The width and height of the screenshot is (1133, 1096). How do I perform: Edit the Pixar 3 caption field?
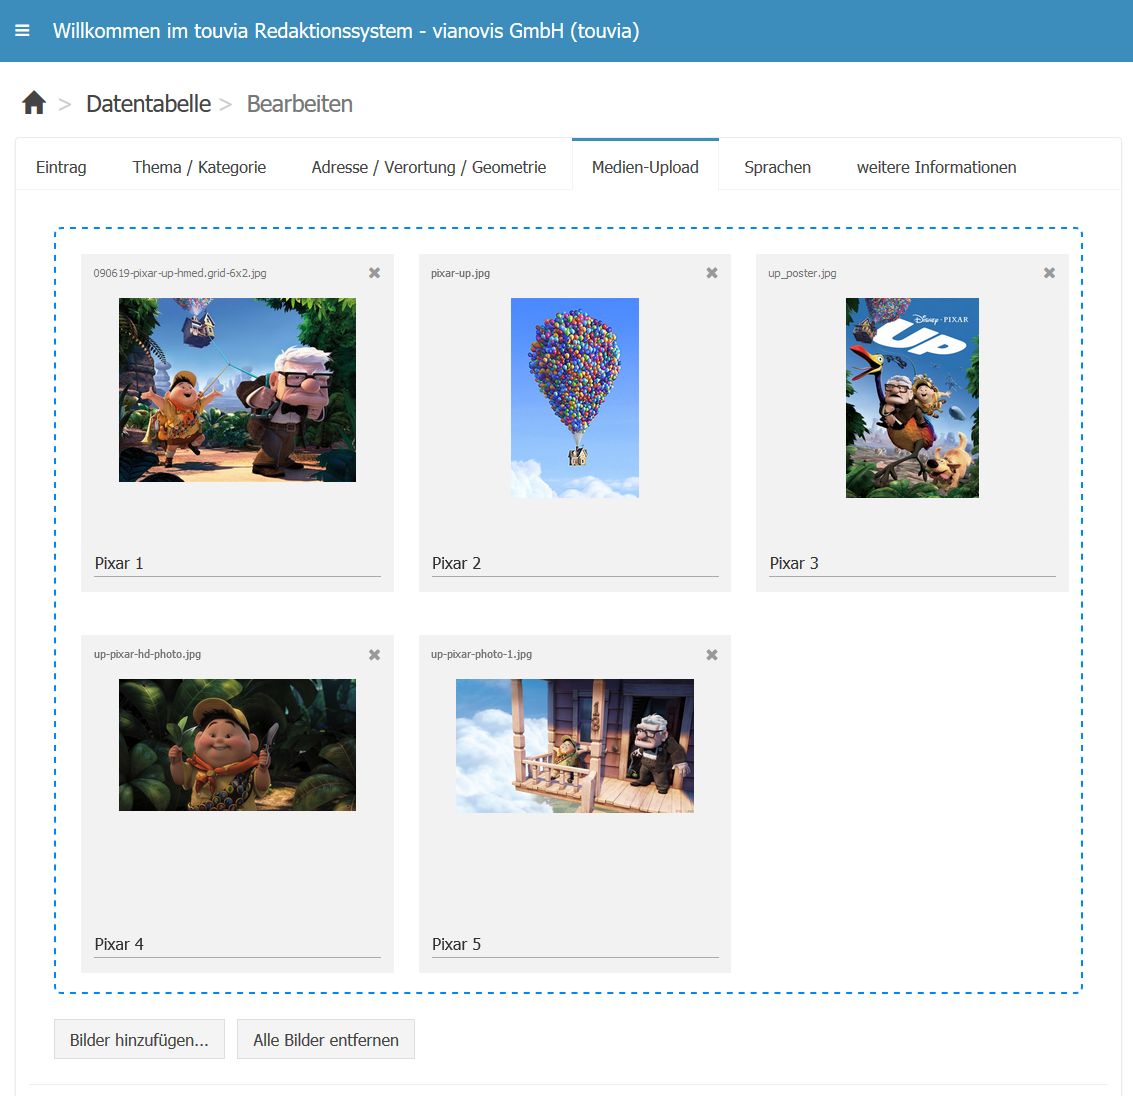click(x=912, y=564)
